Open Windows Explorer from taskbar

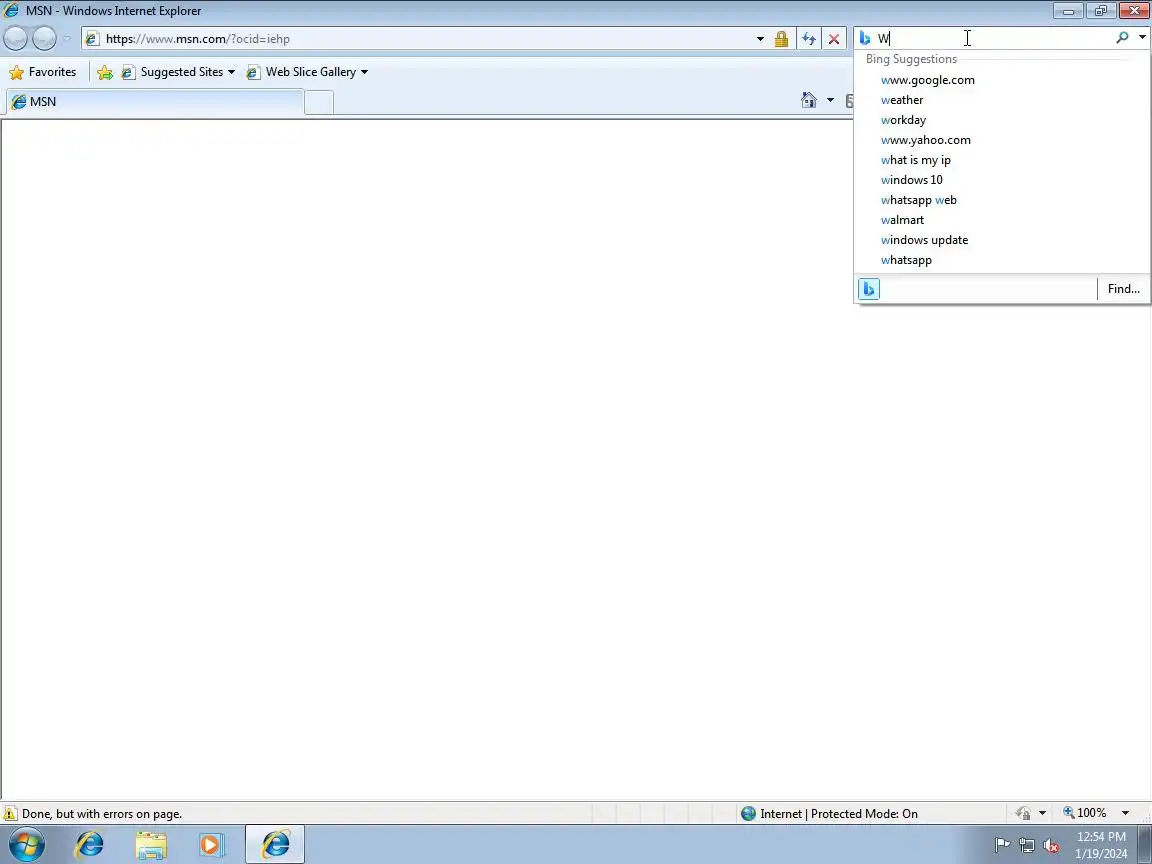point(151,844)
